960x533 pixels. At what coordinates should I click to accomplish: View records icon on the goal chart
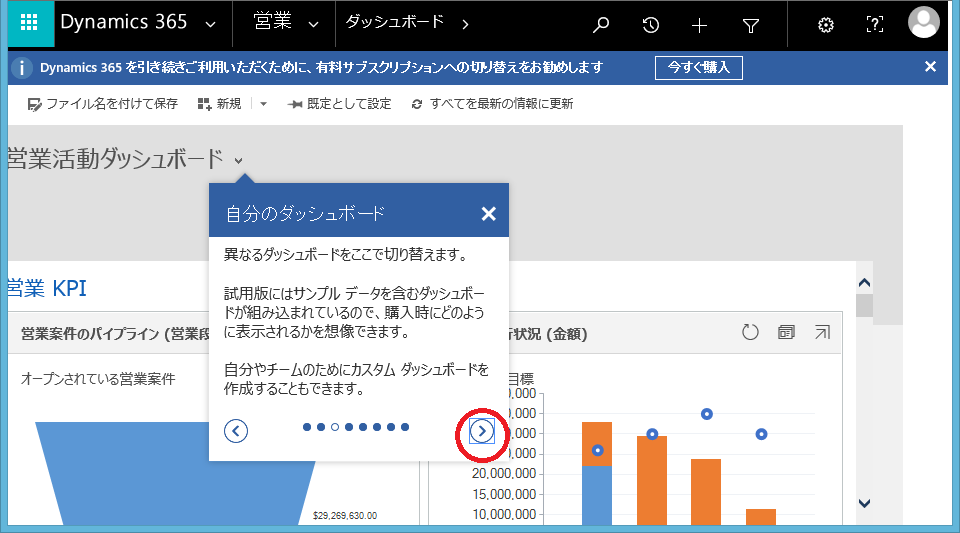click(786, 332)
